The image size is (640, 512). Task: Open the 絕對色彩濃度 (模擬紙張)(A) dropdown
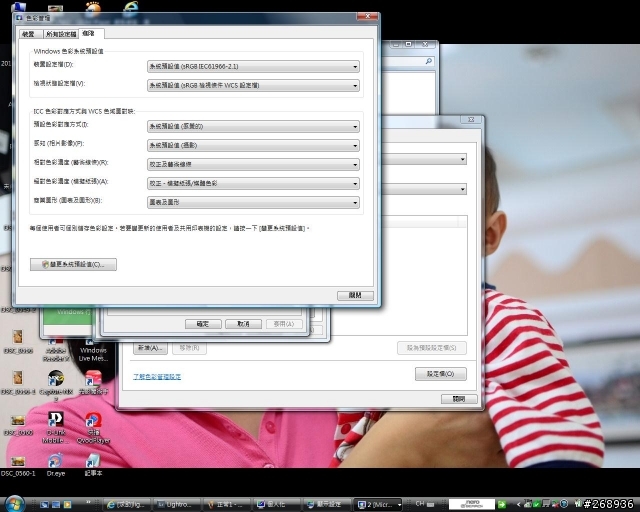pyautogui.click(x=253, y=183)
